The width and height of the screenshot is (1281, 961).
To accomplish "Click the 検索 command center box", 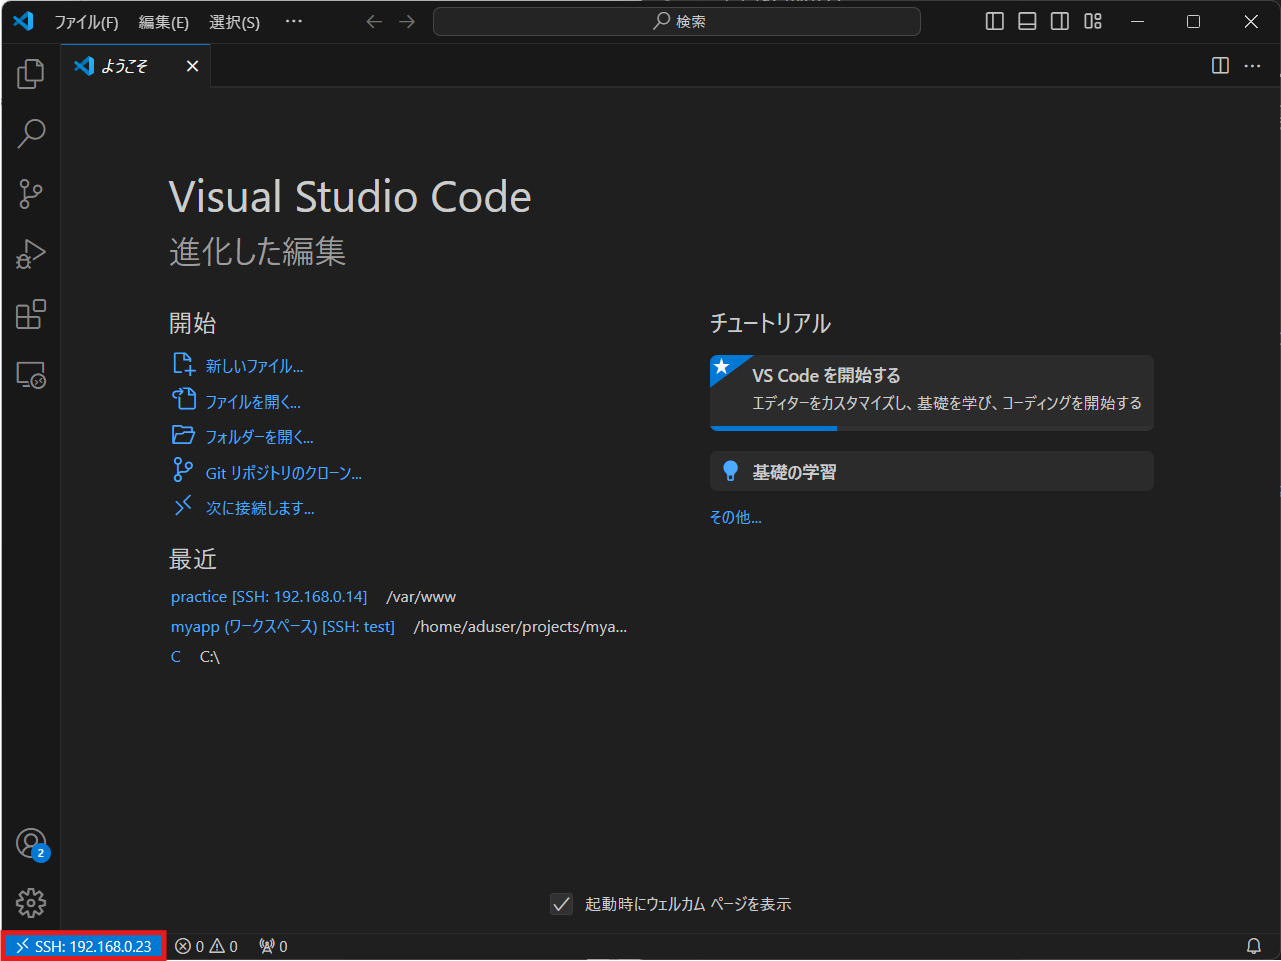I will [677, 21].
